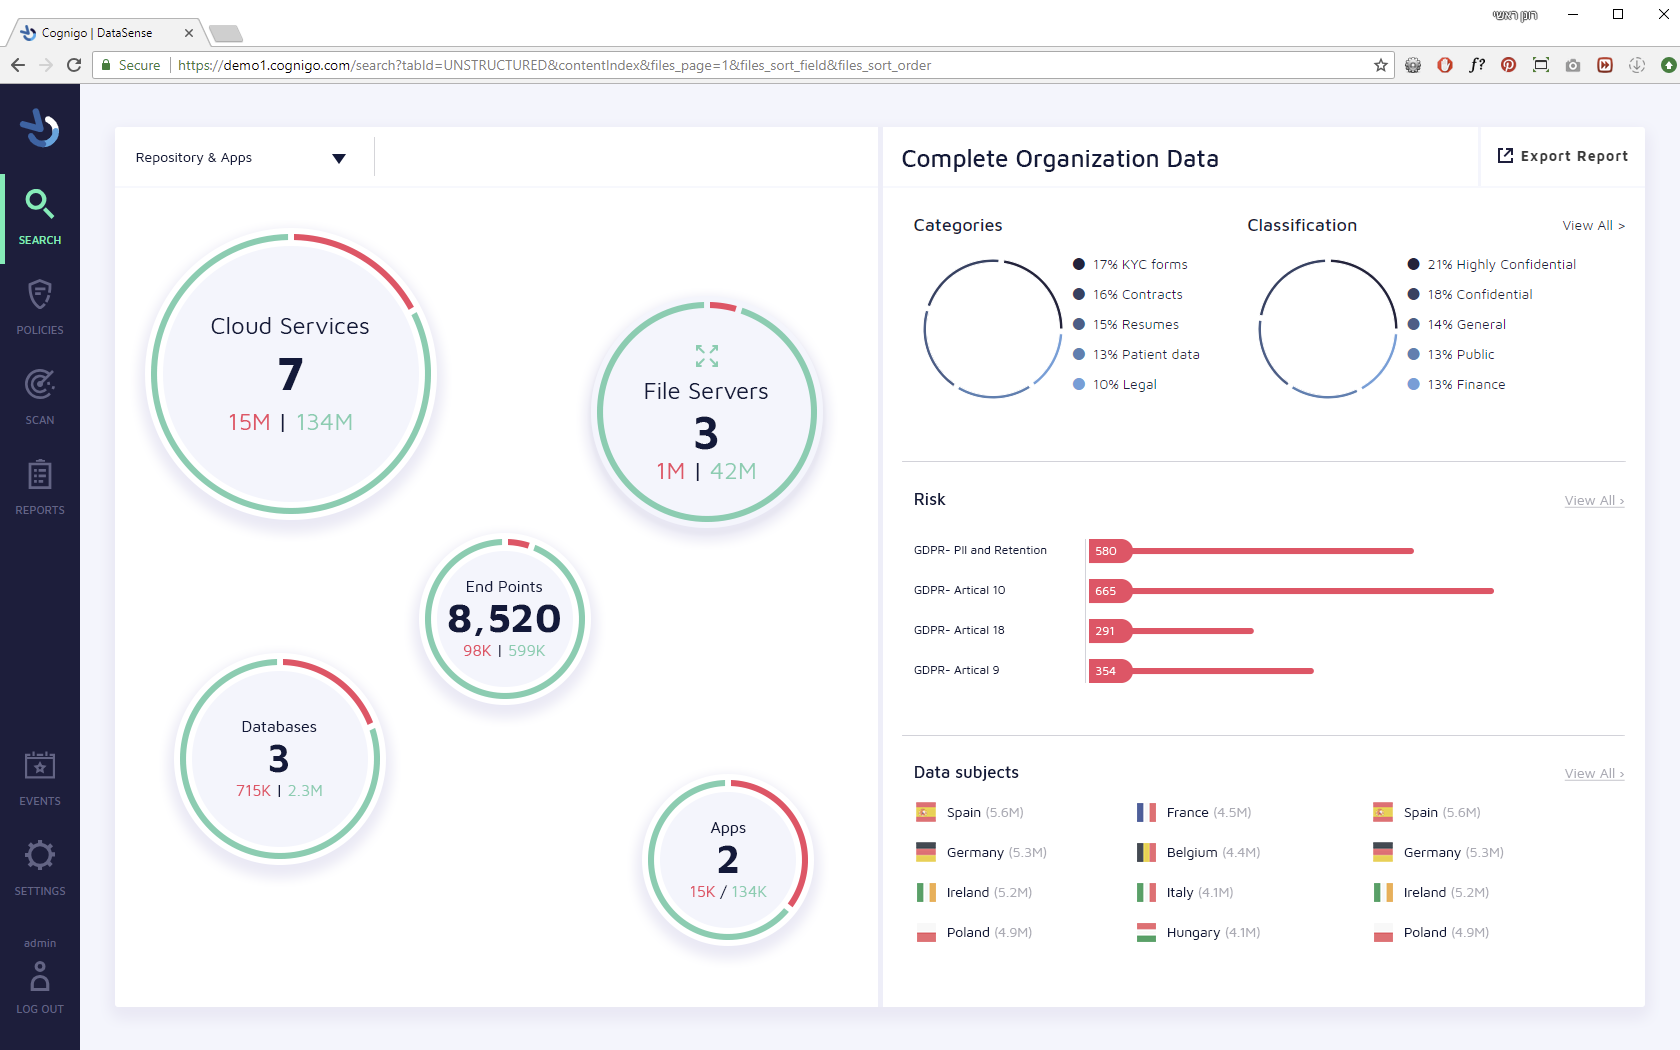Click the Hungary flag icon
1680x1050 pixels.
(1146, 932)
